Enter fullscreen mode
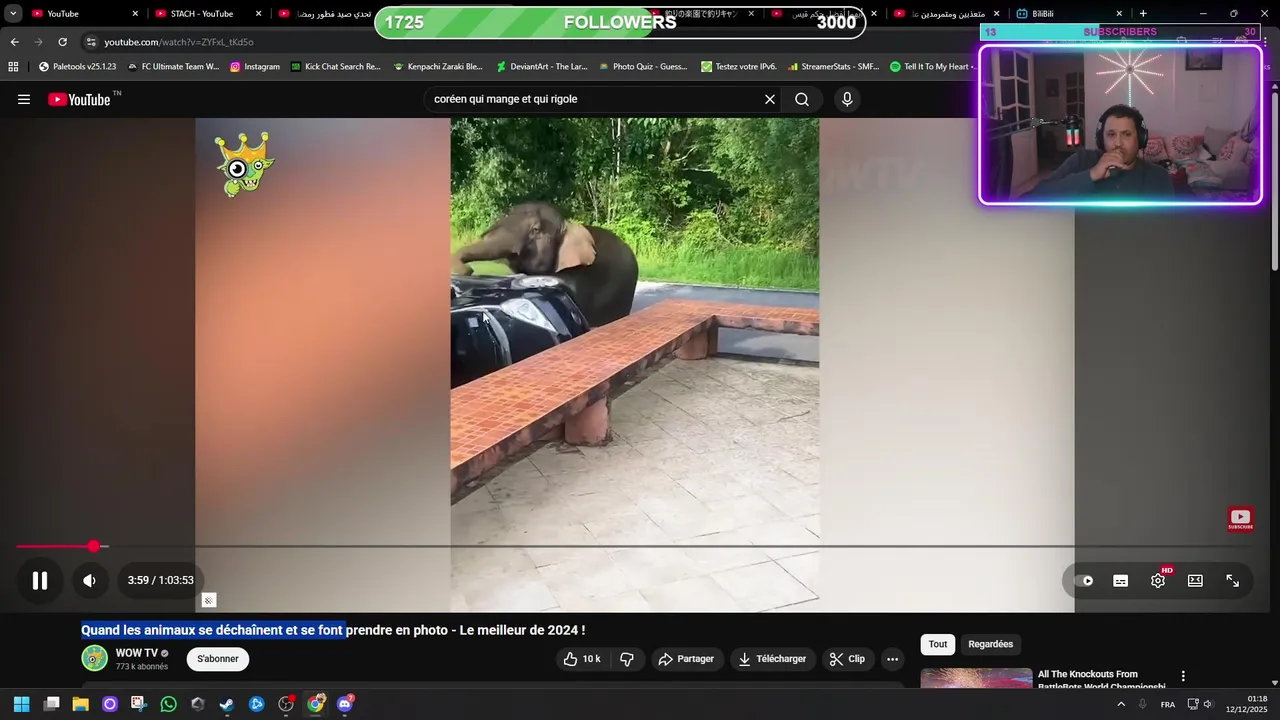This screenshot has width=1280, height=720. (1233, 580)
